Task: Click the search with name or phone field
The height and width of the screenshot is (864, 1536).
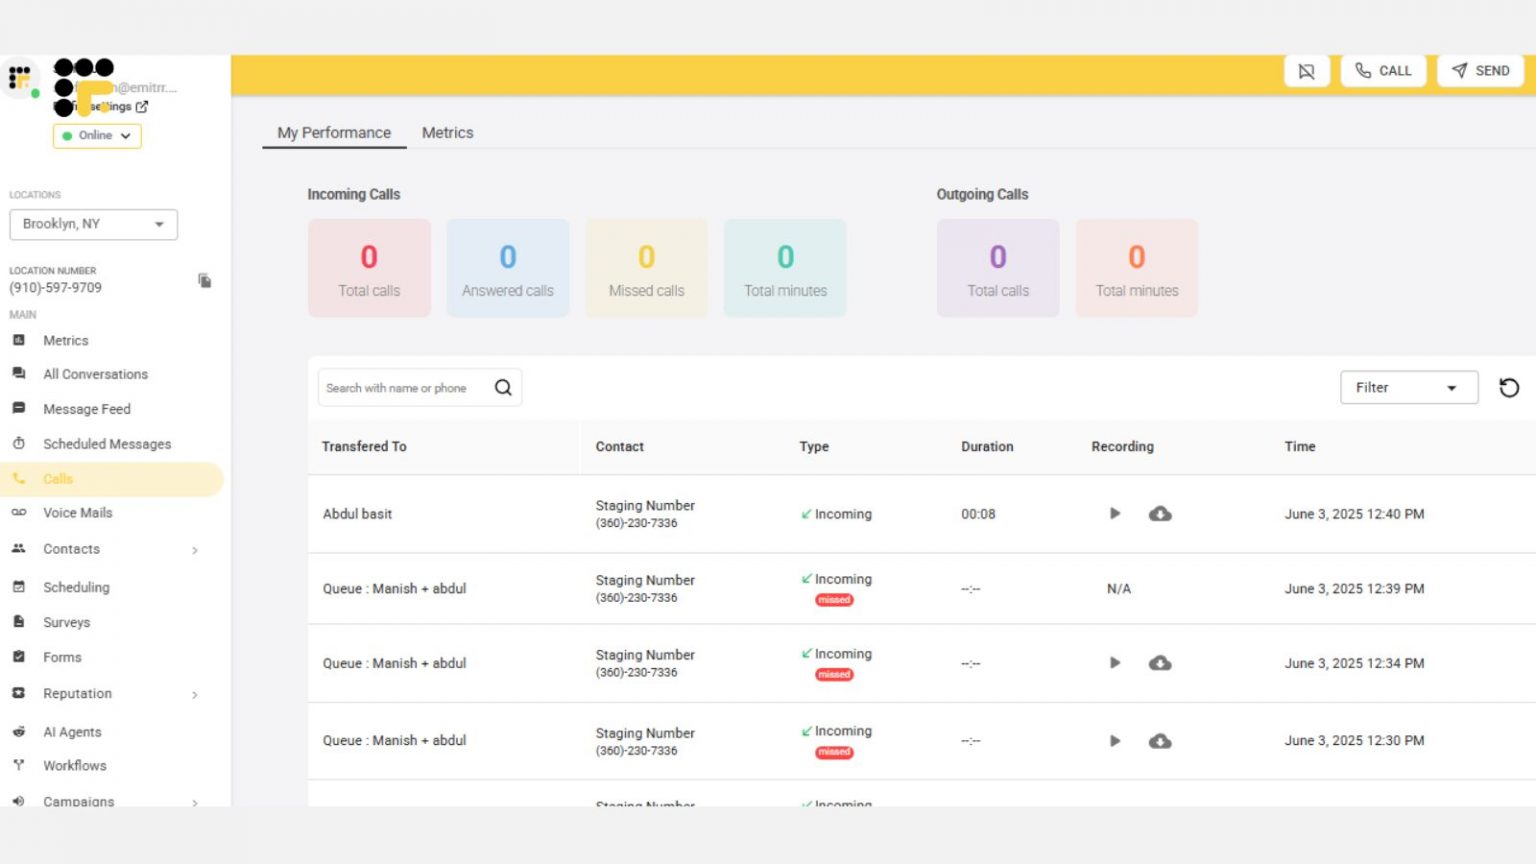Action: (x=410, y=387)
